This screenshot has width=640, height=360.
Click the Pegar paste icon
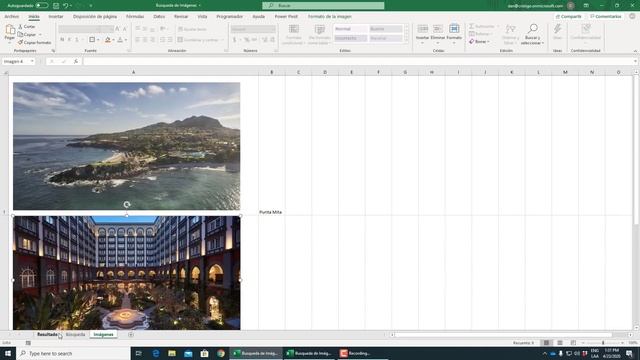(10, 30)
